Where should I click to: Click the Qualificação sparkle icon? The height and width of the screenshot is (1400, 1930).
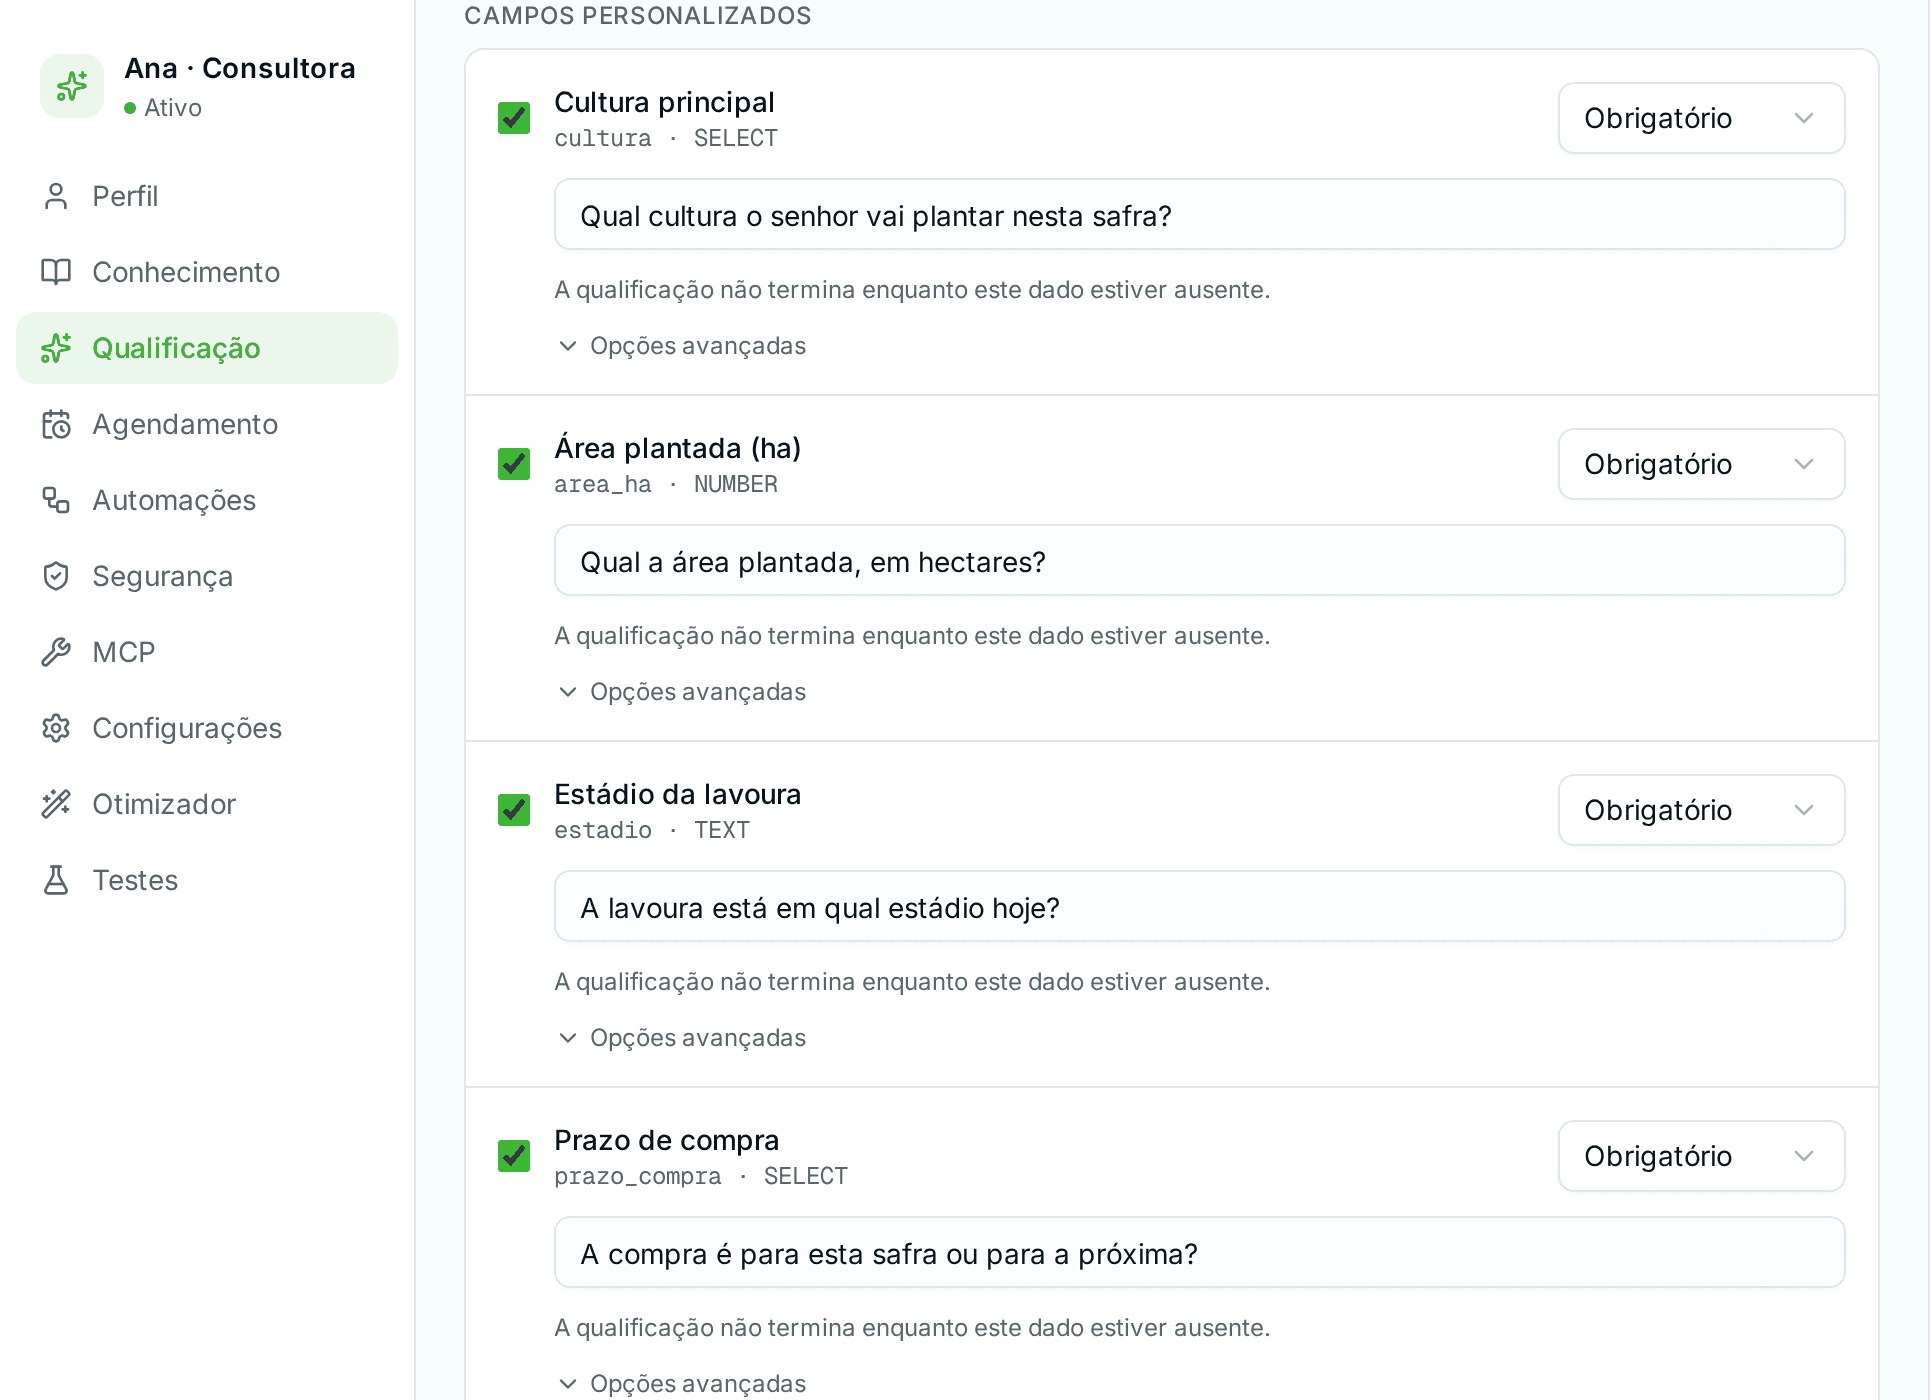(56, 348)
